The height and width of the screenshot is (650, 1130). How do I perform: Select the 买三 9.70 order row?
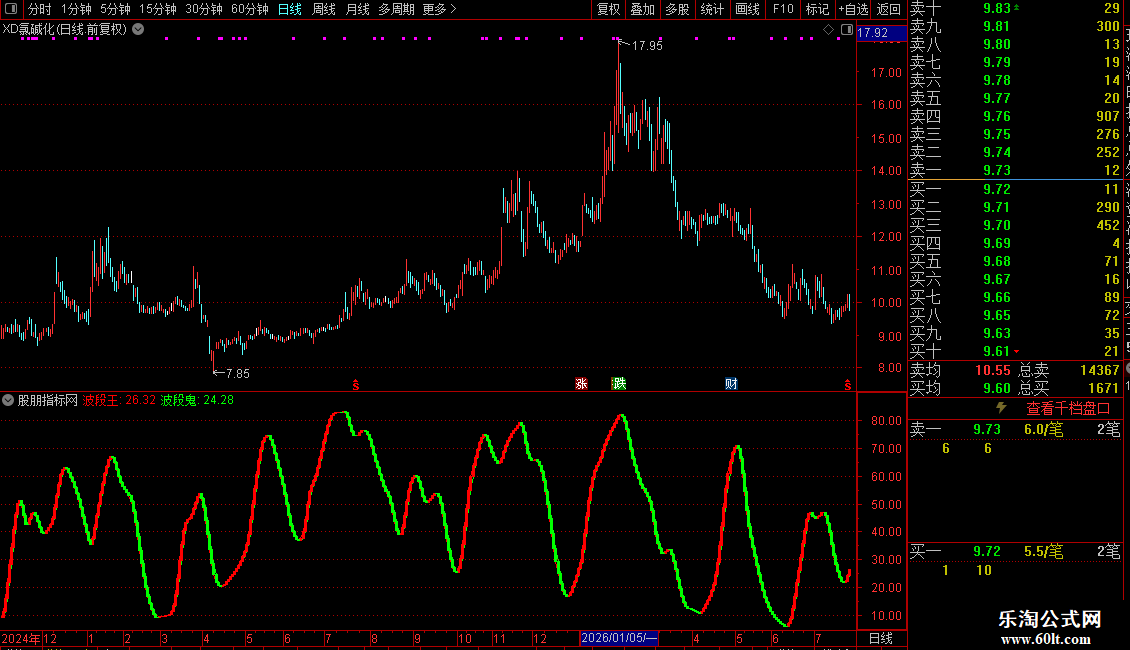[x=1015, y=225]
